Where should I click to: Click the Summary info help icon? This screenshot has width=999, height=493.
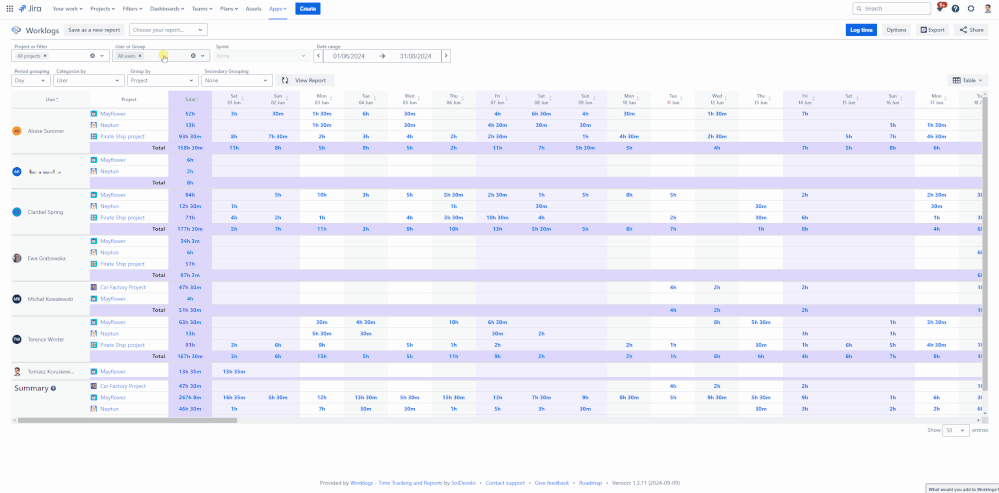[x=53, y=389]
